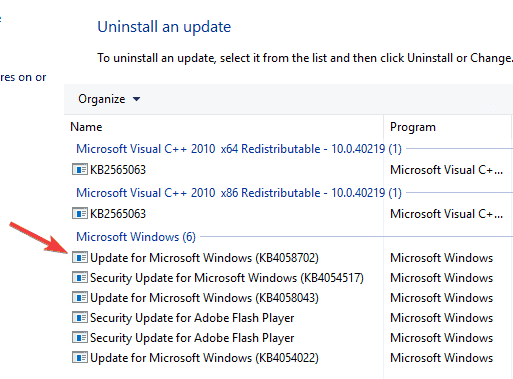Sort list by Program column header

(x=447, y=127)
